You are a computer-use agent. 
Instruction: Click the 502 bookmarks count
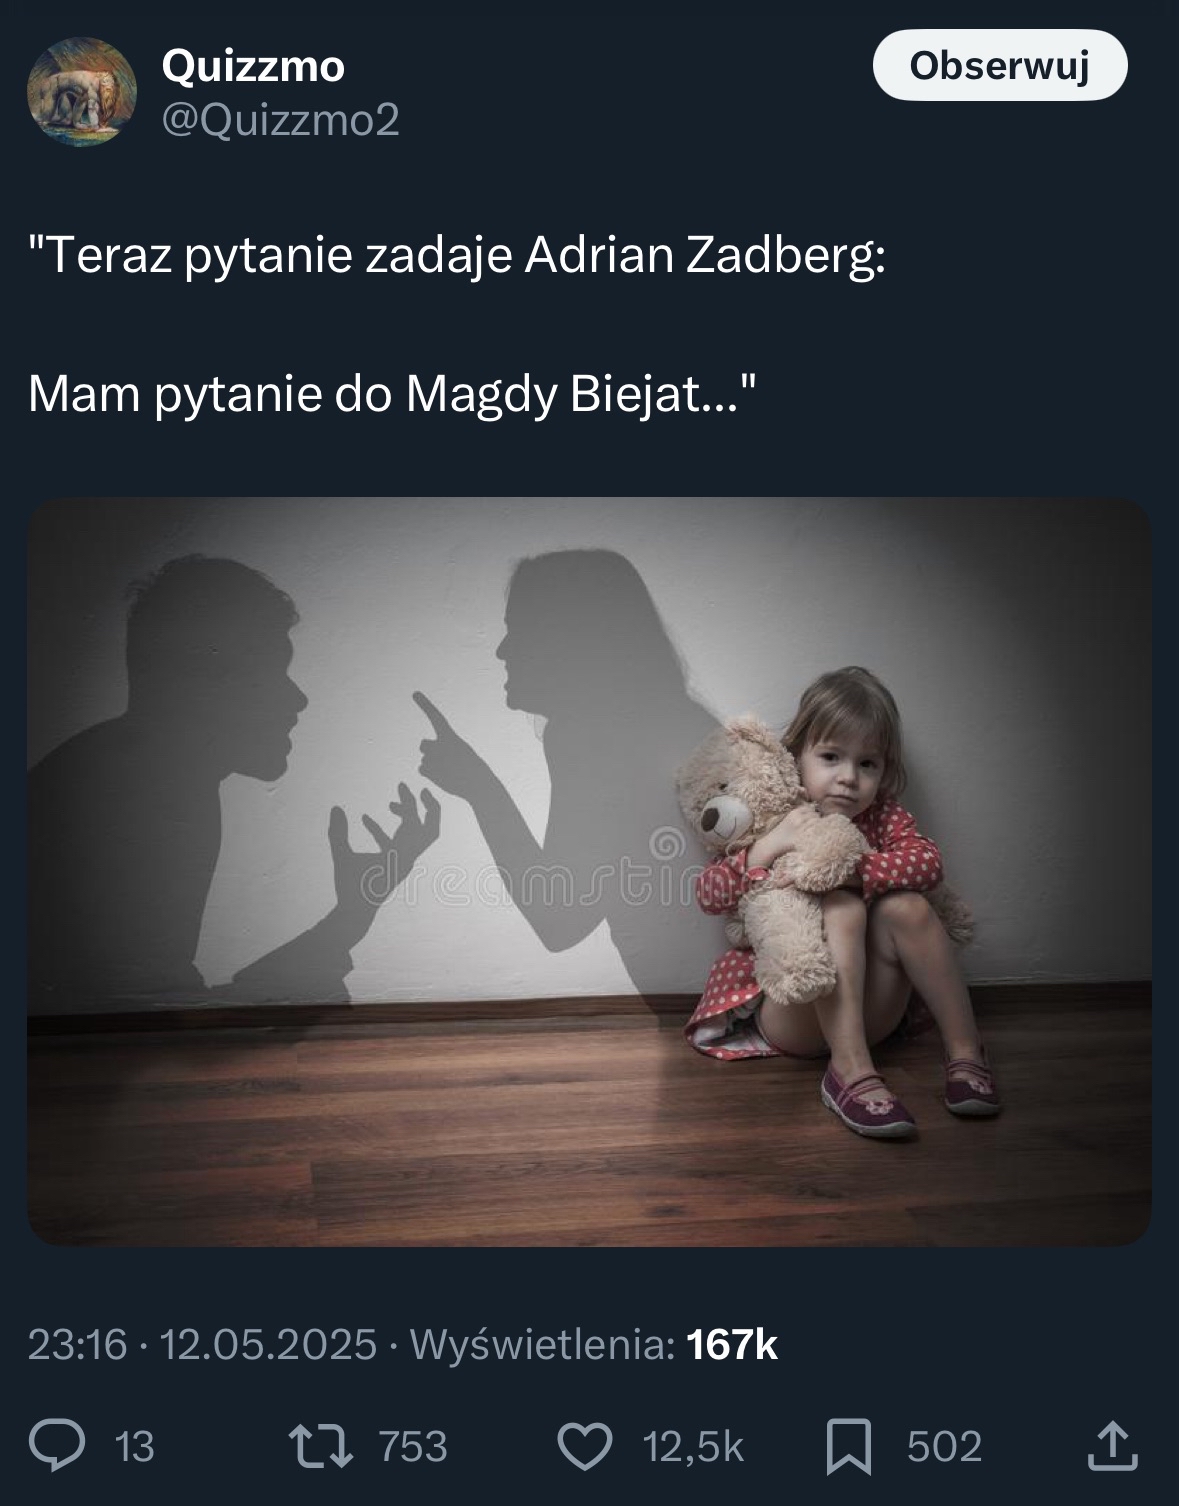945,1447
